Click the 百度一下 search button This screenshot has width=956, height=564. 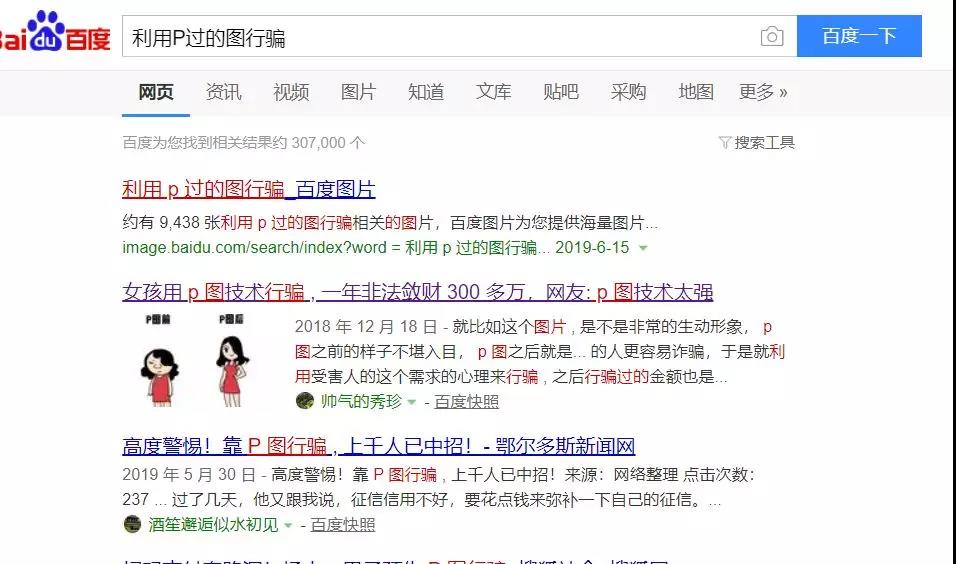click(x=859, y=36)
